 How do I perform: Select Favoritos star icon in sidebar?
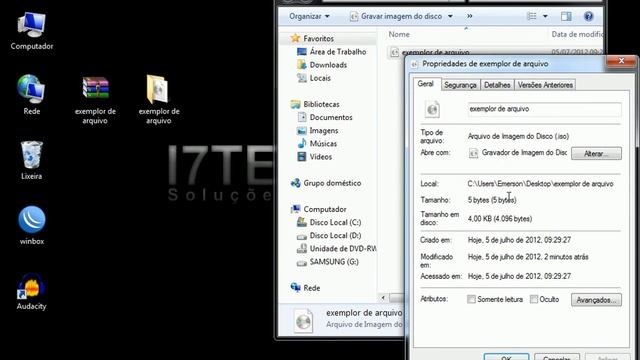295,38
